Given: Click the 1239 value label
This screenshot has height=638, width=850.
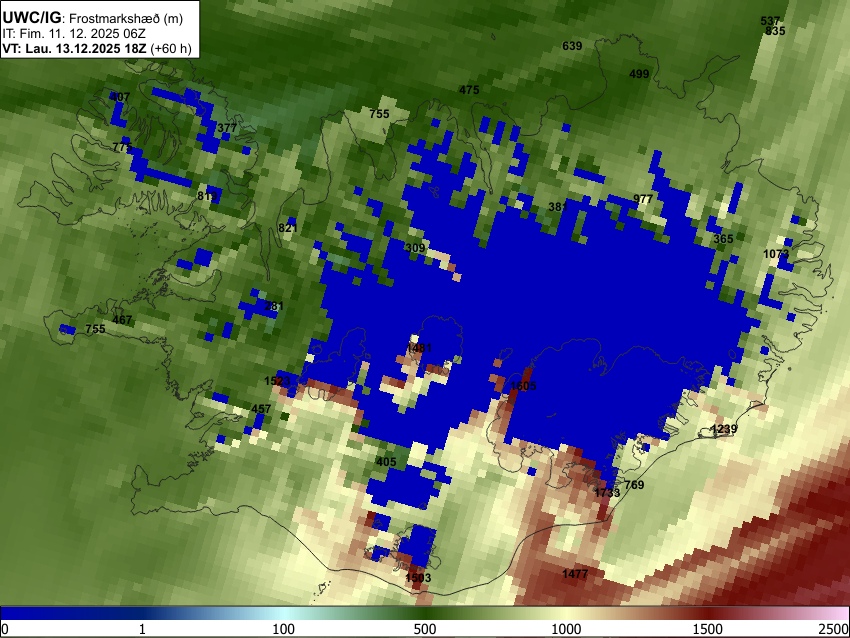Looking at the screenshot, I should click(724, 429).
